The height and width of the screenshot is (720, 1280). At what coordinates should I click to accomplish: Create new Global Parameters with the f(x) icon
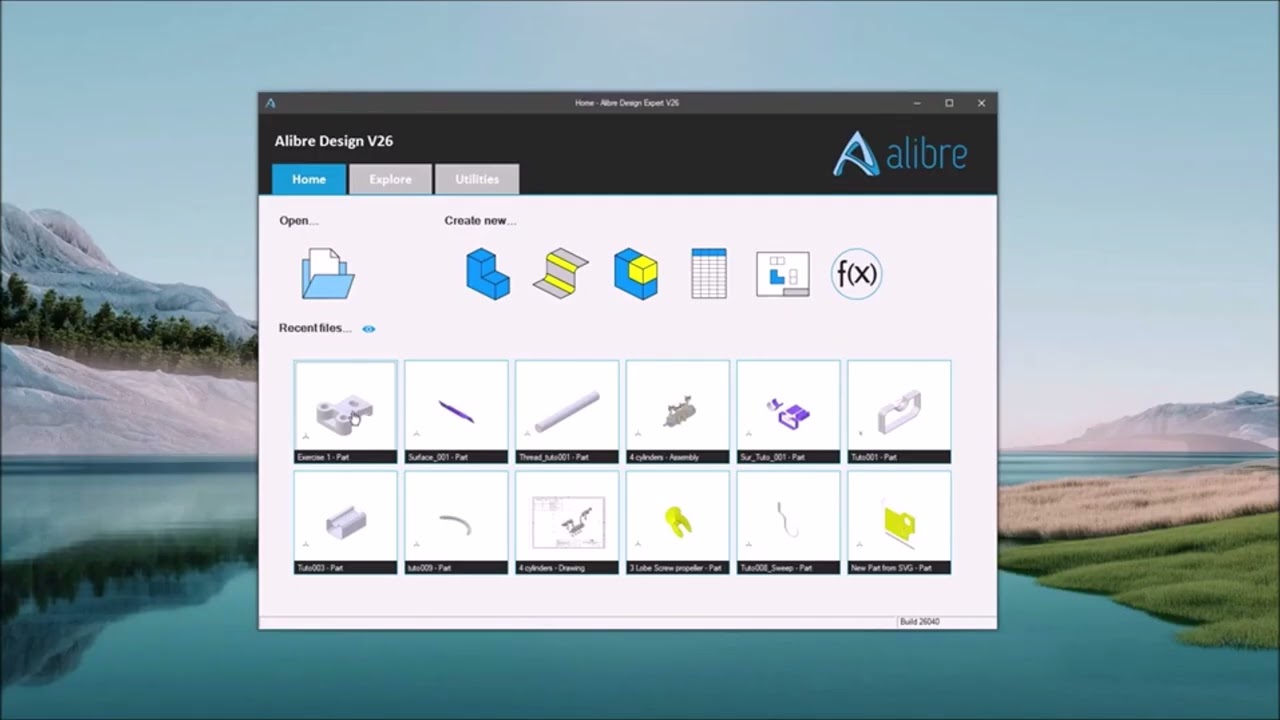click(x=857, y=273)
